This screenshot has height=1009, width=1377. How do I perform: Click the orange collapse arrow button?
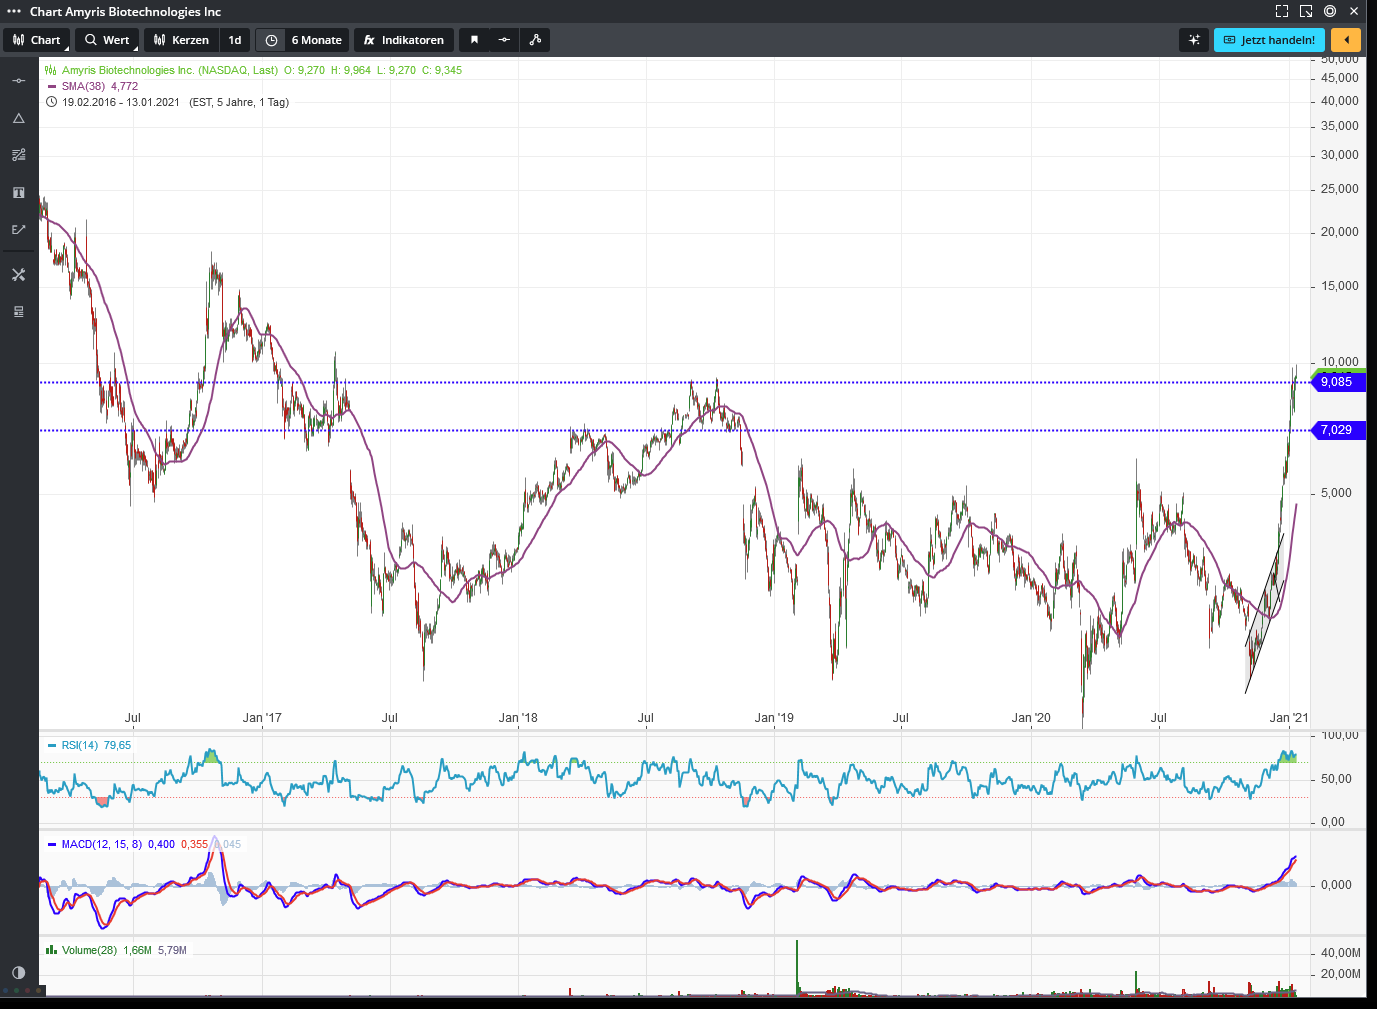click(x=1346, y=40)
